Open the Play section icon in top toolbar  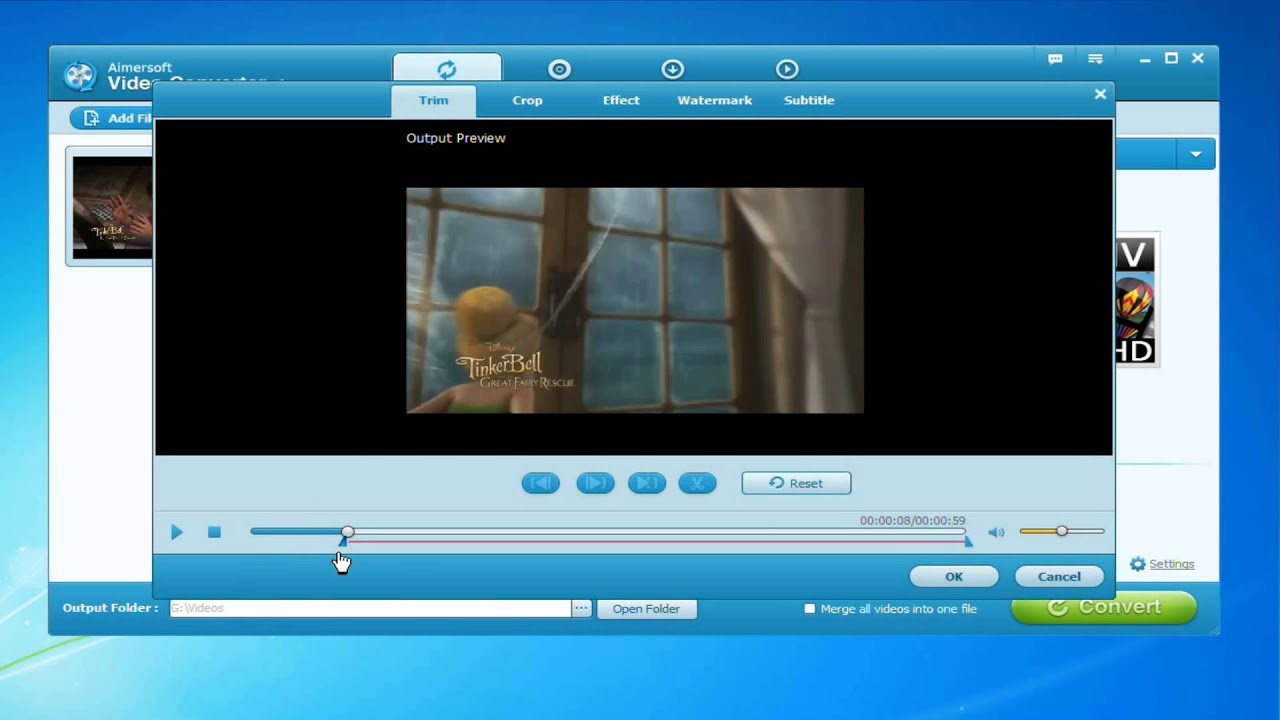pos(787,69)
